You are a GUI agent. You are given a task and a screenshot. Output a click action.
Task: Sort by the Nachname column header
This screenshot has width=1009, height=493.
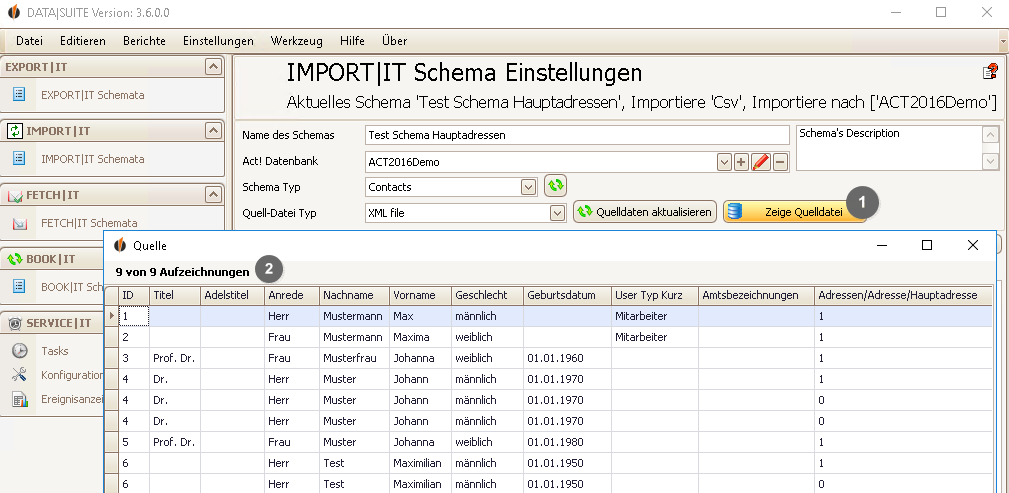[355, 295]
